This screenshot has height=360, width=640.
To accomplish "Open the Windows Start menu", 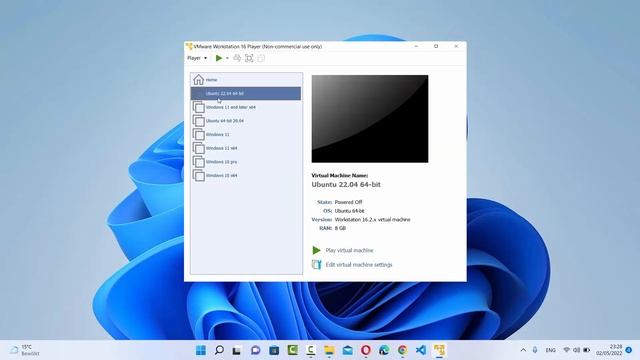I will tap(201, 350).
